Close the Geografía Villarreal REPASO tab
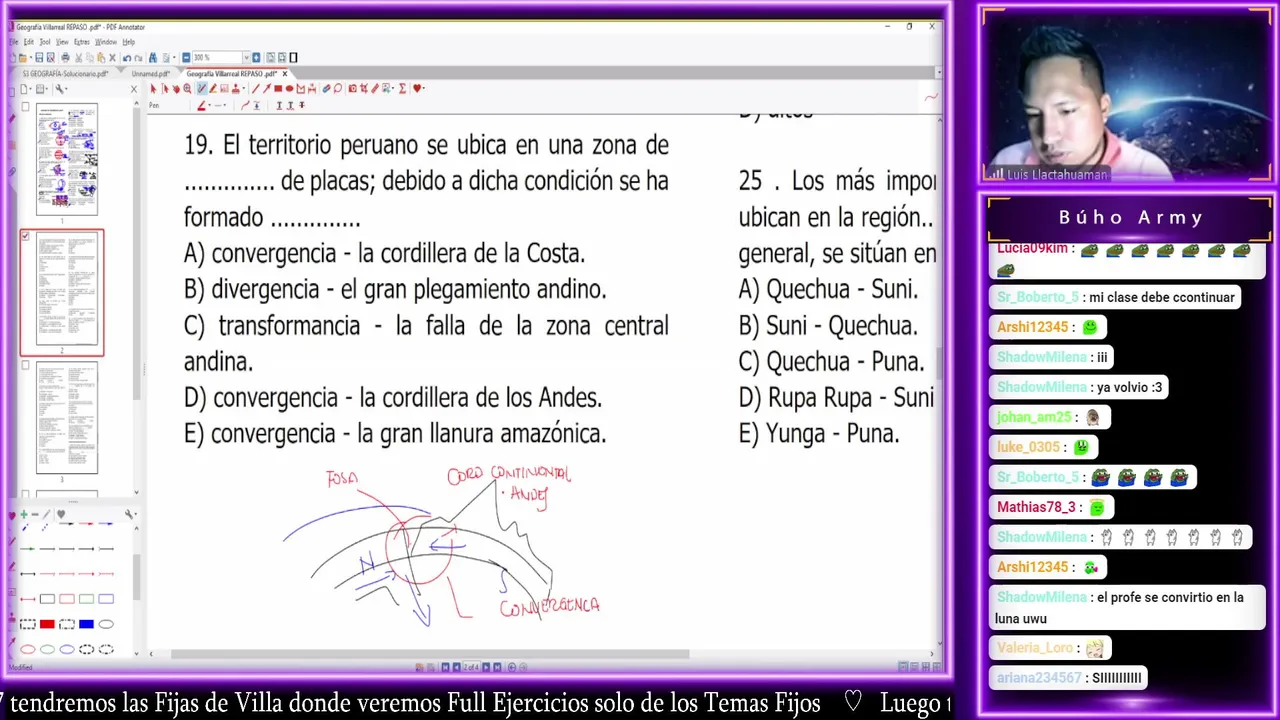The image size is (1280, 720). [x=285, y=73]
